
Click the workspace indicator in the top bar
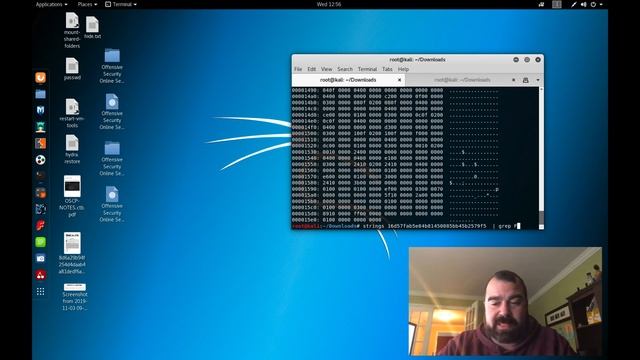coord(557,4)
